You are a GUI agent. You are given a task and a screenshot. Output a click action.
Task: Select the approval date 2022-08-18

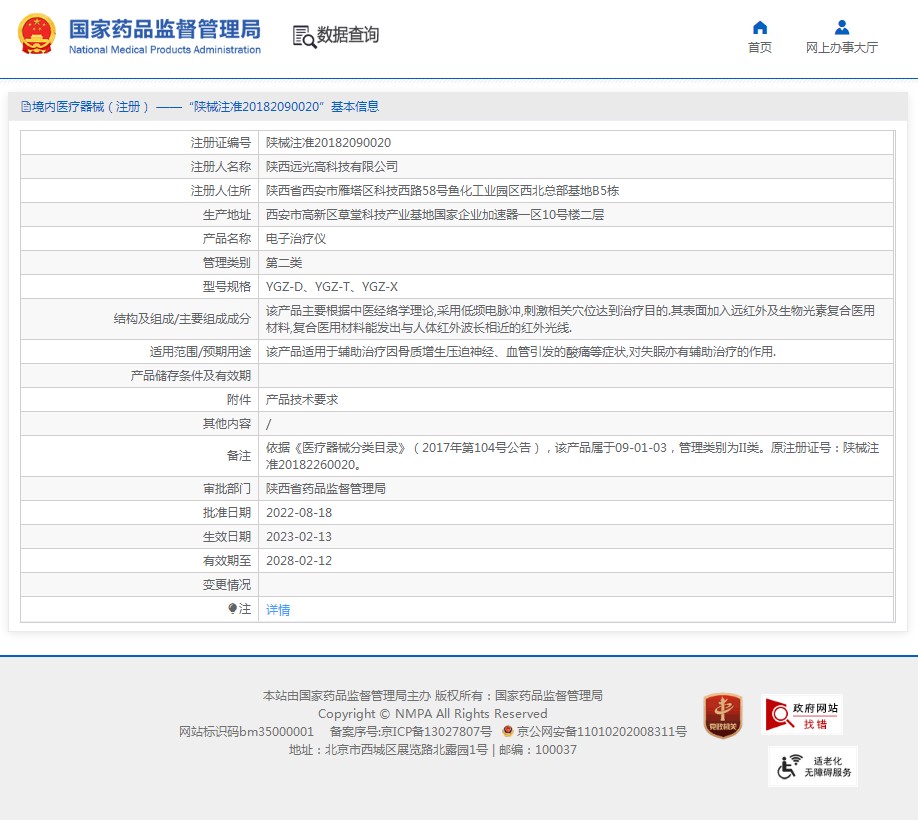[299, 513]
